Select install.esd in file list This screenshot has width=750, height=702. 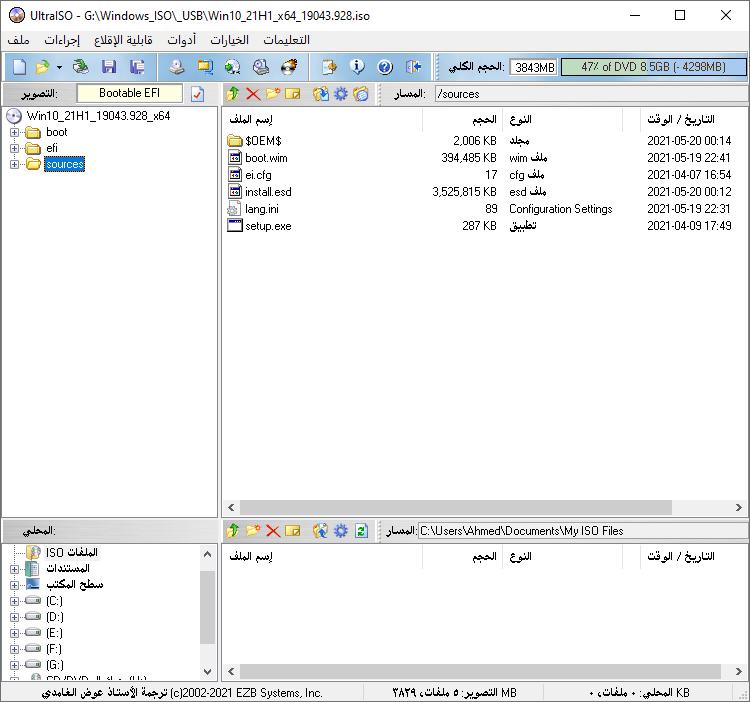pos(268,192)
